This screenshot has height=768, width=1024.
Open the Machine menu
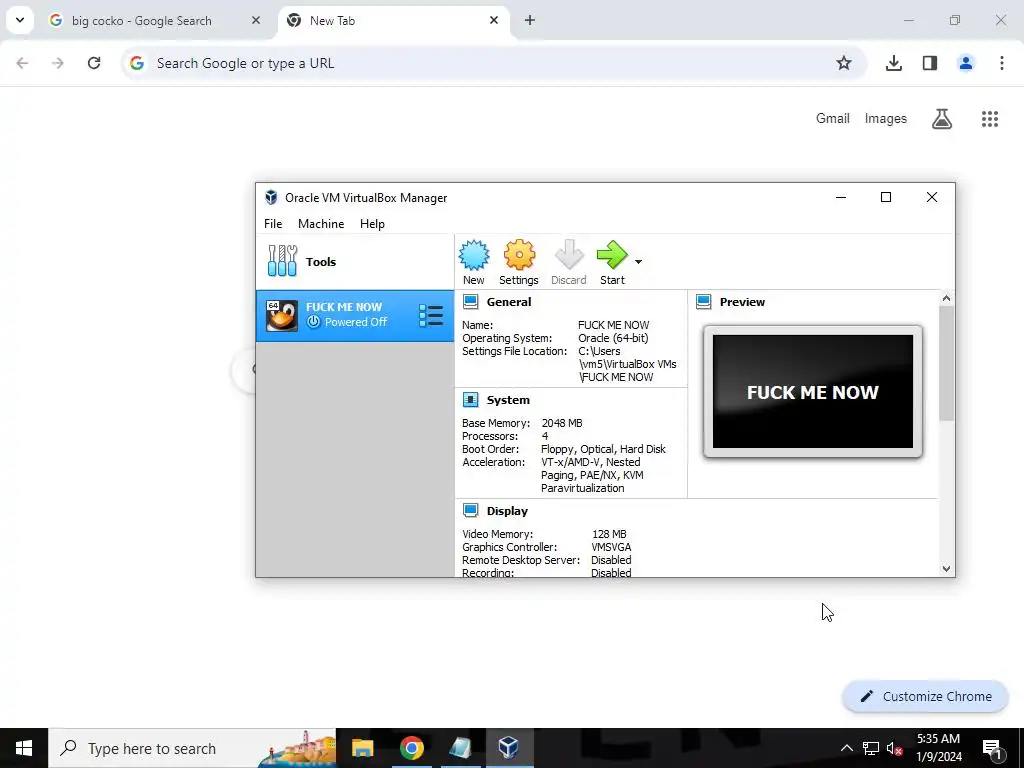[321, 223]
